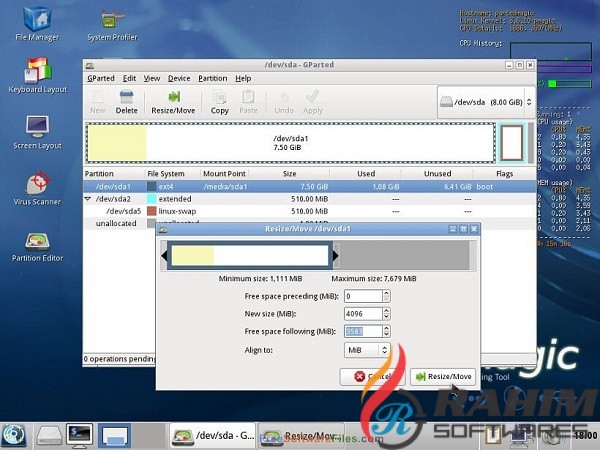The image size is (600, 450).
Task: Click Mount Point column header
Action: point(225,174)
